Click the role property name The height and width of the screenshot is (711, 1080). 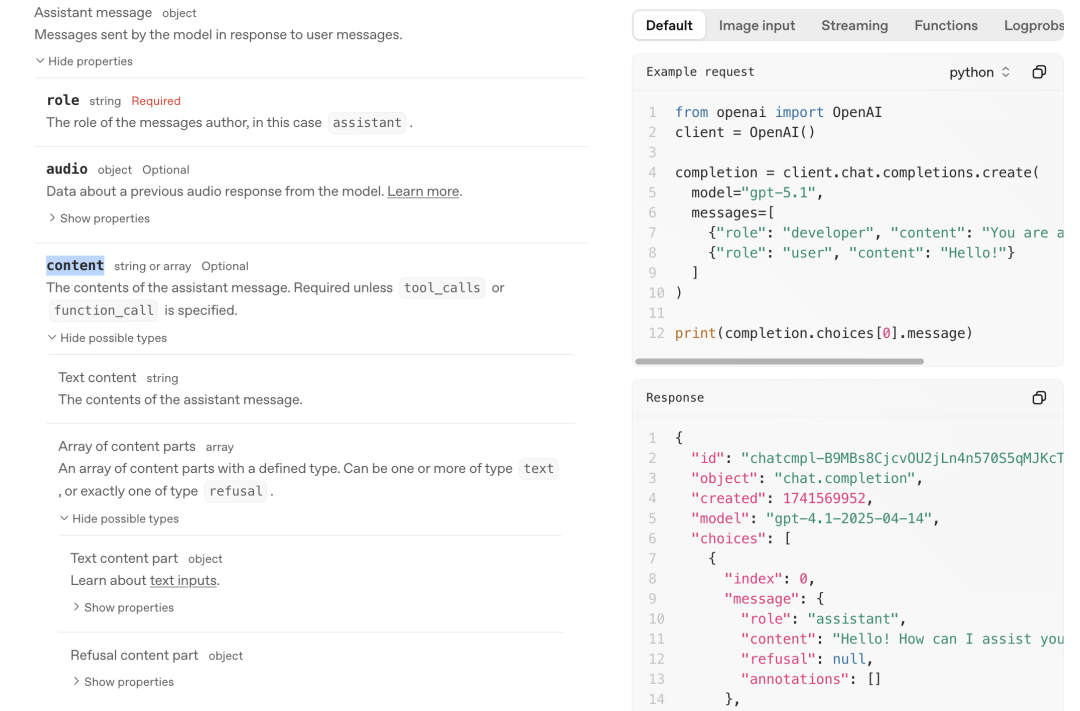(x=63, y=101)
